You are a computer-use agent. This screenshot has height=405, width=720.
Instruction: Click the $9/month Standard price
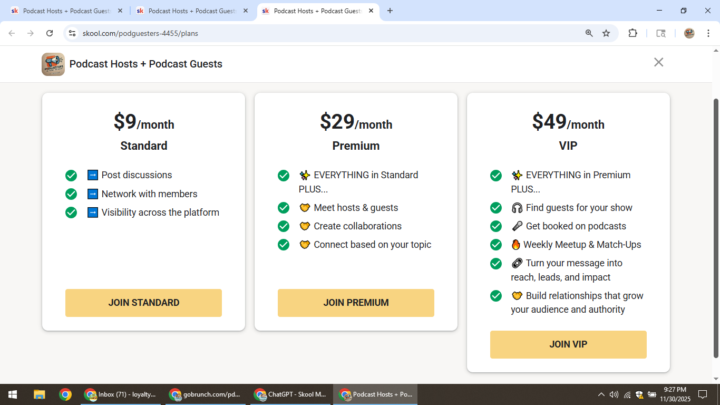(x=144, y=122)
